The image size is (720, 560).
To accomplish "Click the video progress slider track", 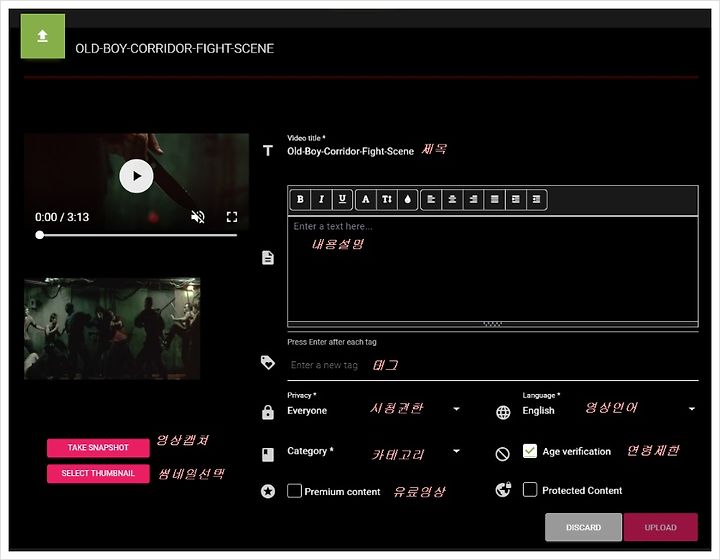I will (x=136, y=235).
